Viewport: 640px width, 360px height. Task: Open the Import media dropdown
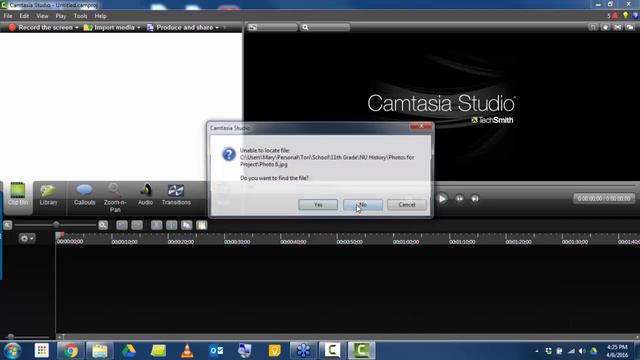[112, 27]
